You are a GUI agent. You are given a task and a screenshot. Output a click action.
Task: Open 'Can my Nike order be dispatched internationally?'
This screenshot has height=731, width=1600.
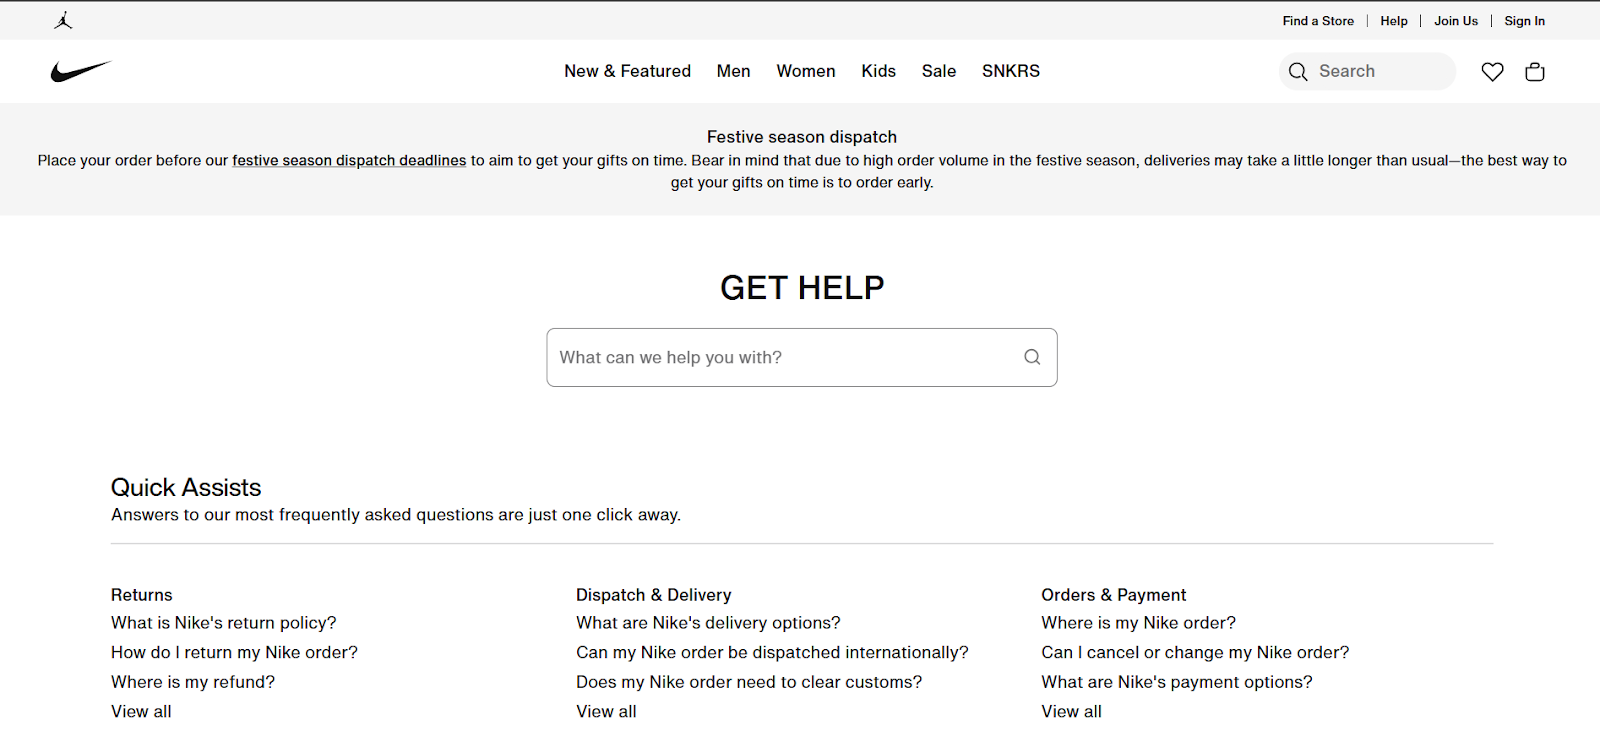pos(772,652)
